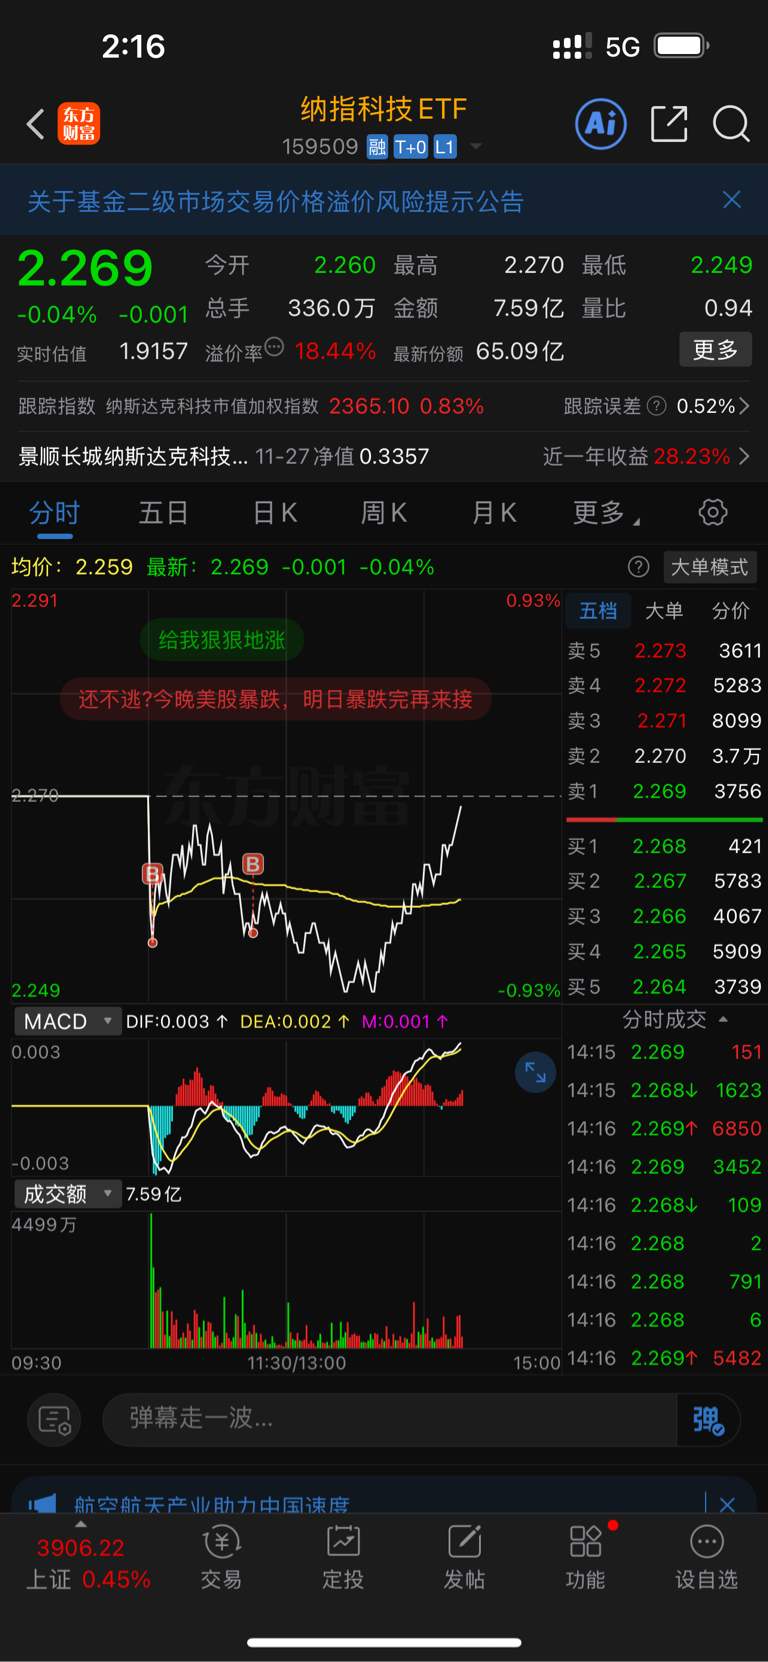Tap 卖5 price 2.273 row
The height and width of the screenshot is (1662, 768).
click(664, 651)
